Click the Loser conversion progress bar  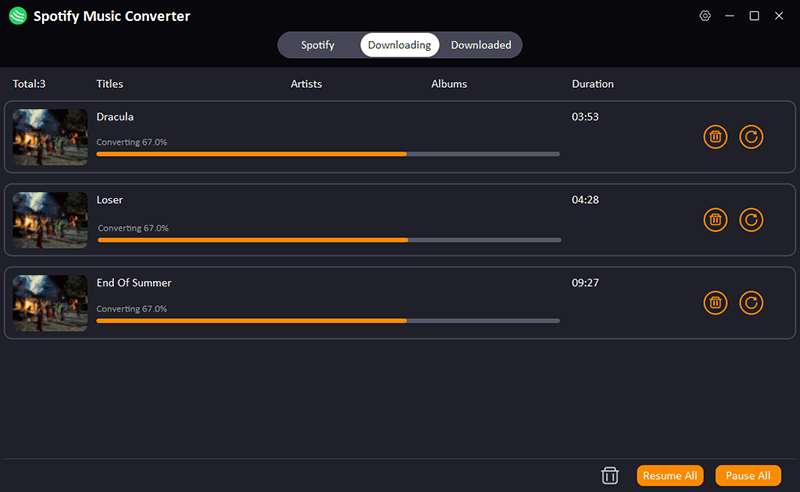click(330, 240)
